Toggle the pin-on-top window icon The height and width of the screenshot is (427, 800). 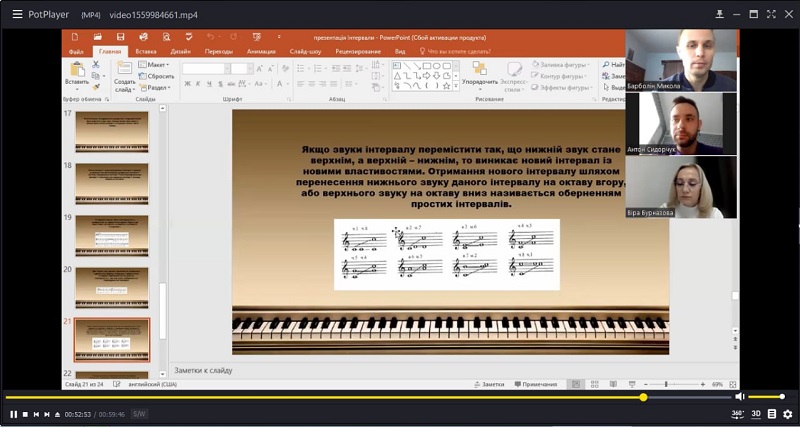pyautogui.click(x=719, y=14)
